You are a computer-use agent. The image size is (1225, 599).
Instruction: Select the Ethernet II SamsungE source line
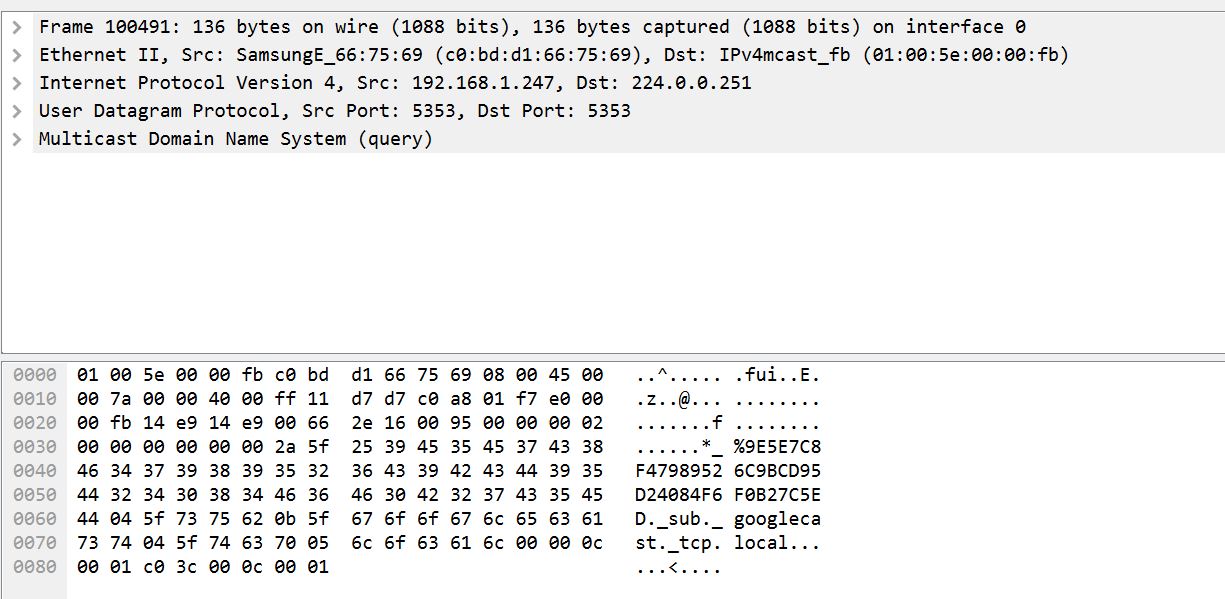(x=628, y=55)
